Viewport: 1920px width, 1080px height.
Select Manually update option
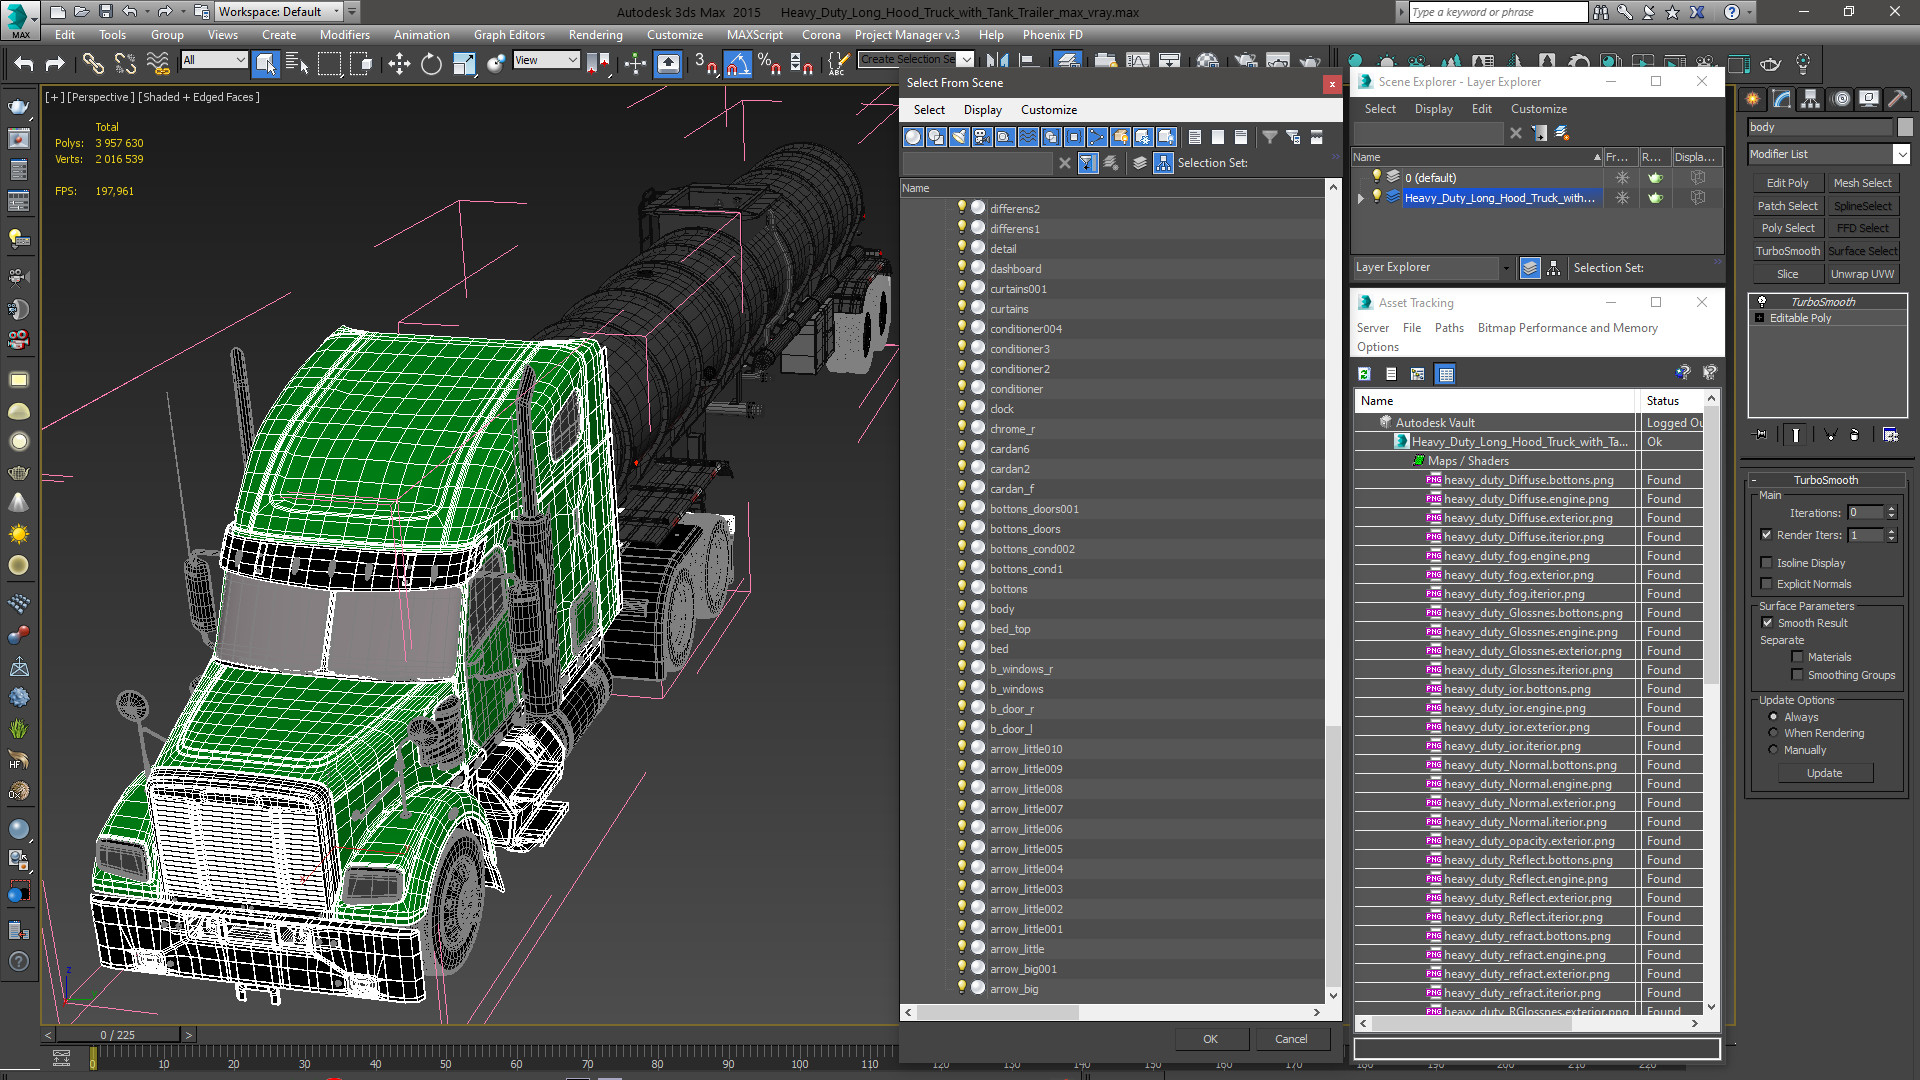tap(1773, 750)
